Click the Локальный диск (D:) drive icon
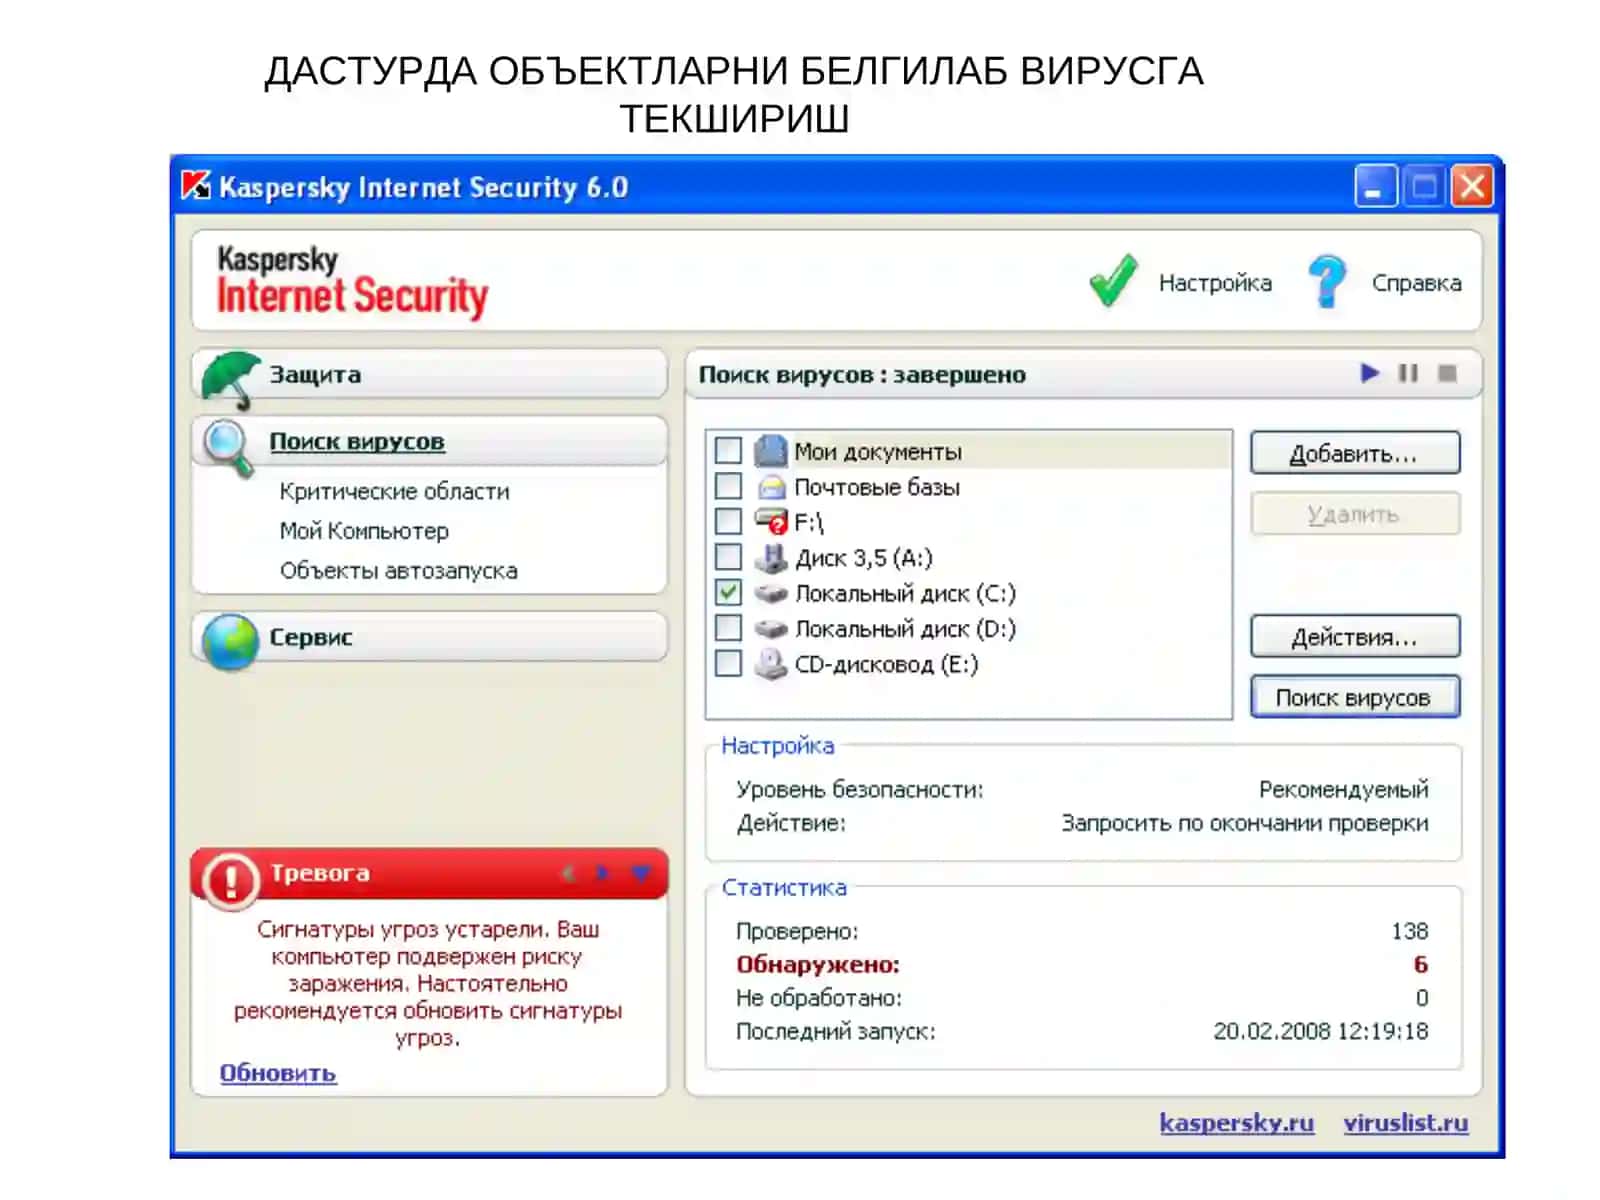This screenshot has height=1200, width=1600. tap(771, 628)
